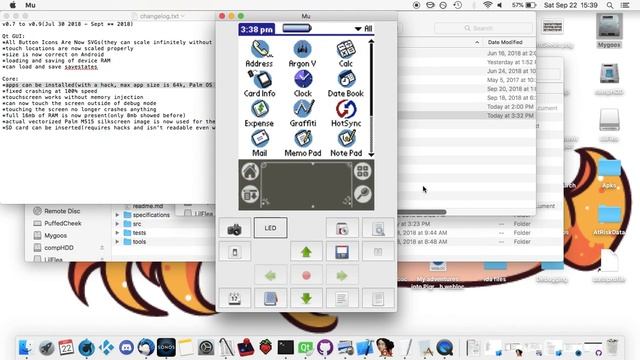Screen dimensions: 640x360
Task: Click the LED button
Action: (x=270, y=228)
